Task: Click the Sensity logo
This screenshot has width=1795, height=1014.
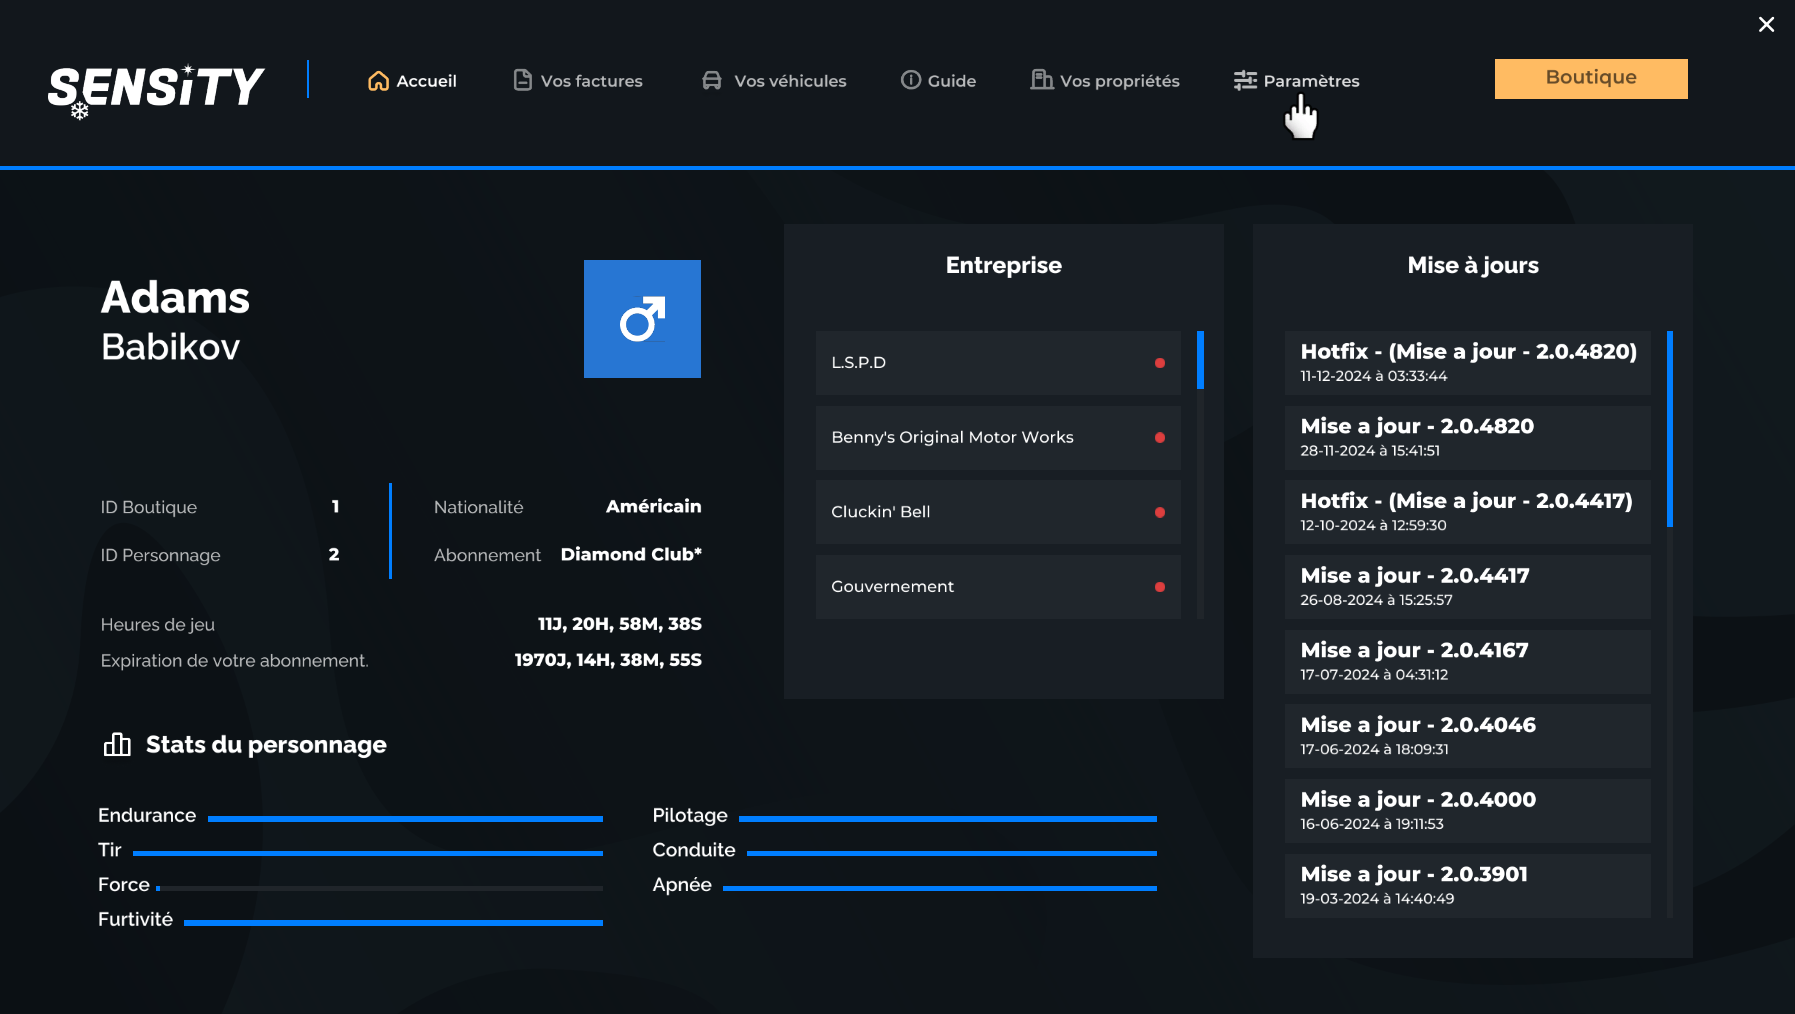Action: point(156,90)
